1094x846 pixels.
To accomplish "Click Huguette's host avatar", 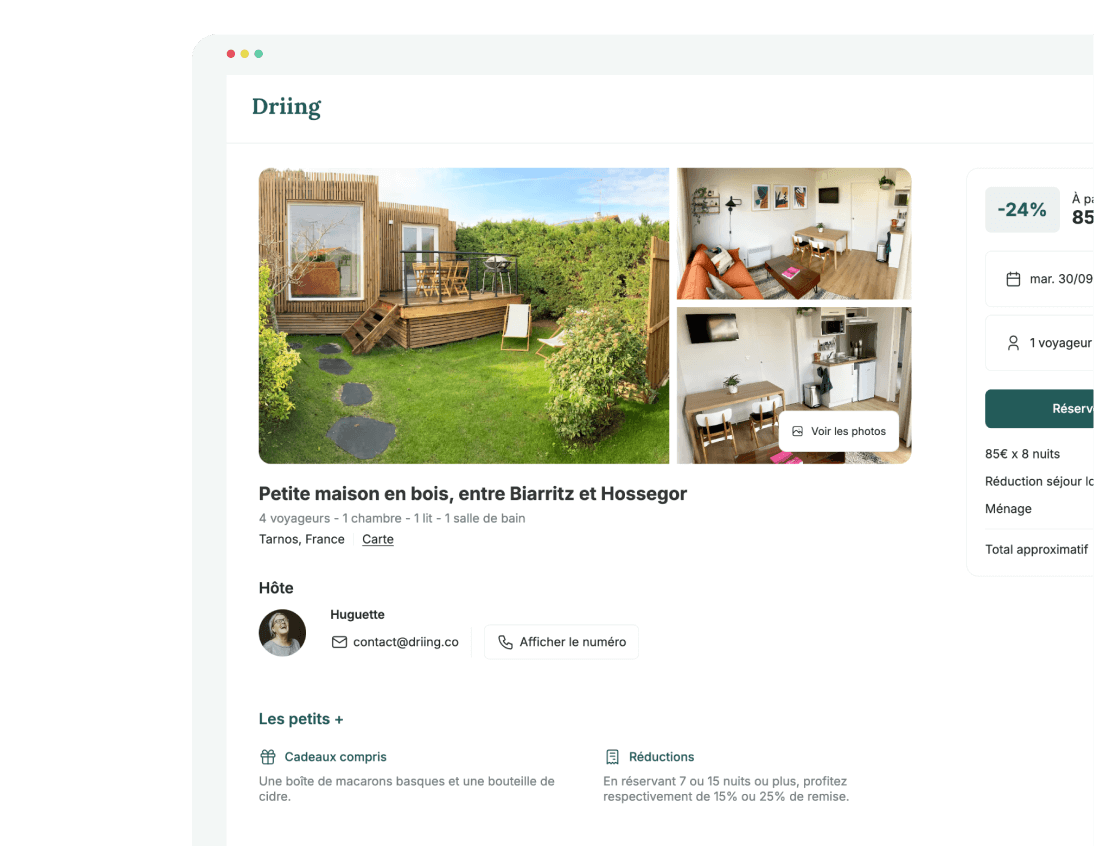I will click(283, 633).
